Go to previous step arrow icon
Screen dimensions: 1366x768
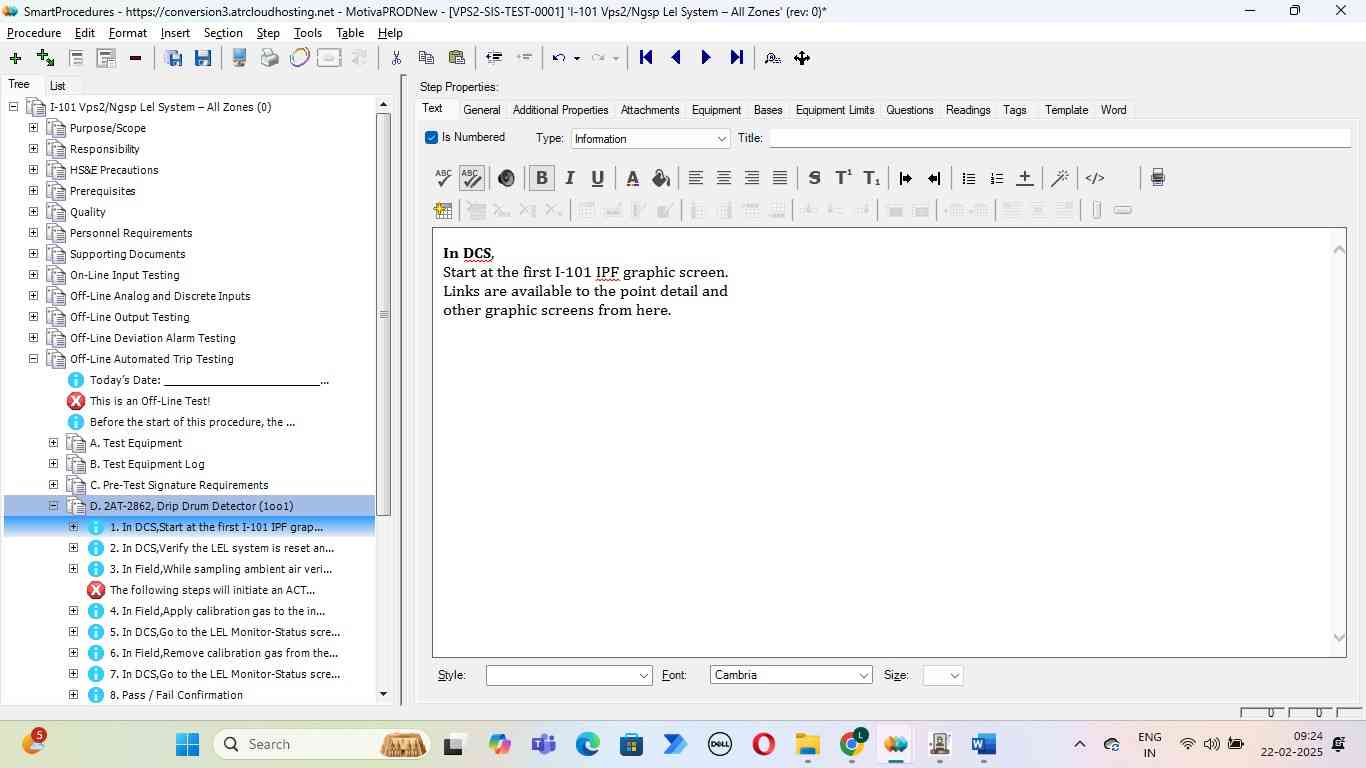(676, 58)
